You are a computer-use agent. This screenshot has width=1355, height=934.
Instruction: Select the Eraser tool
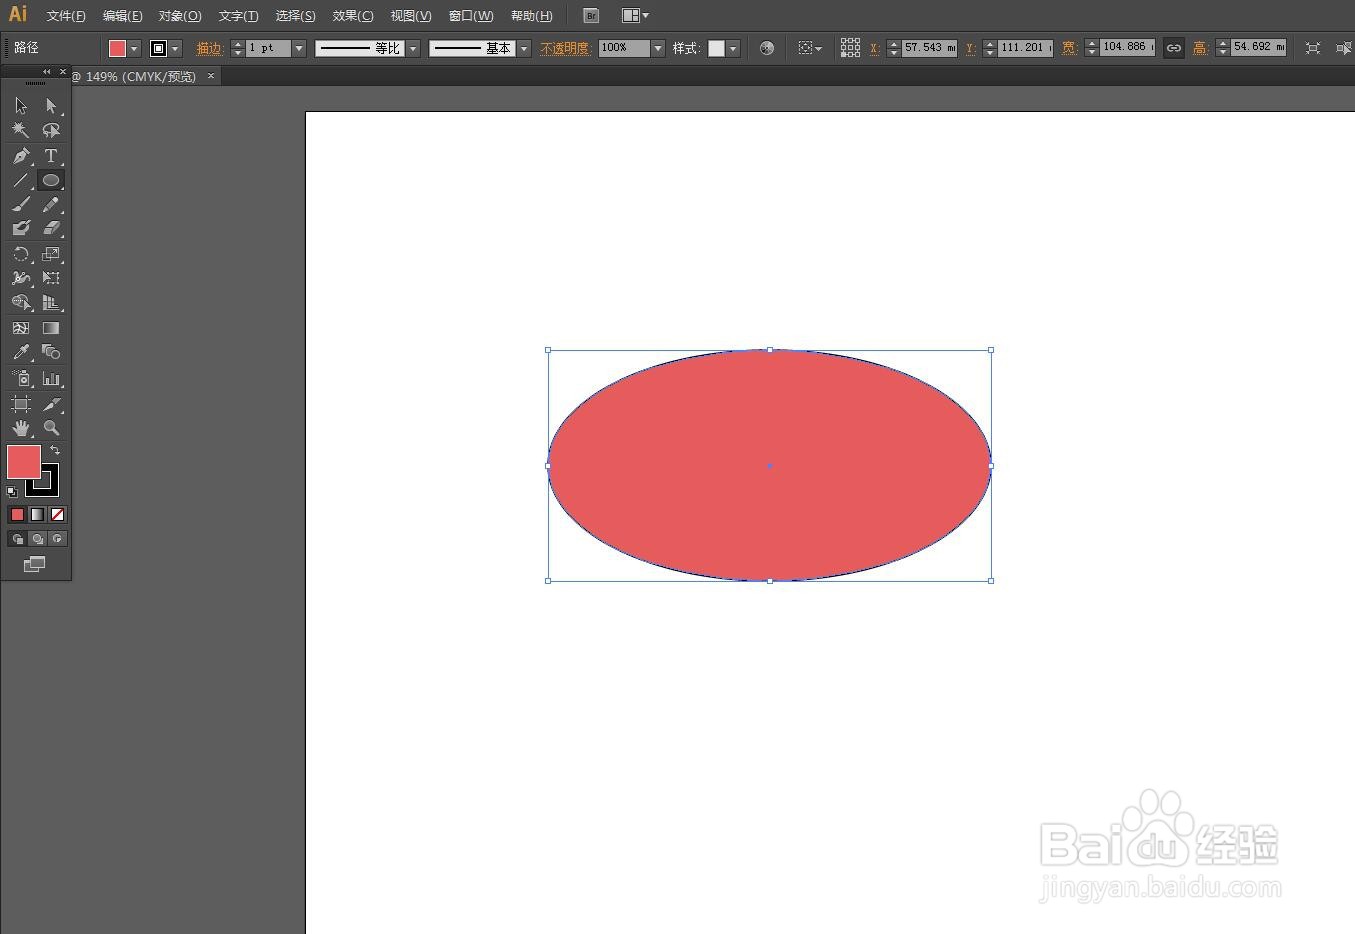click(51, 228)
